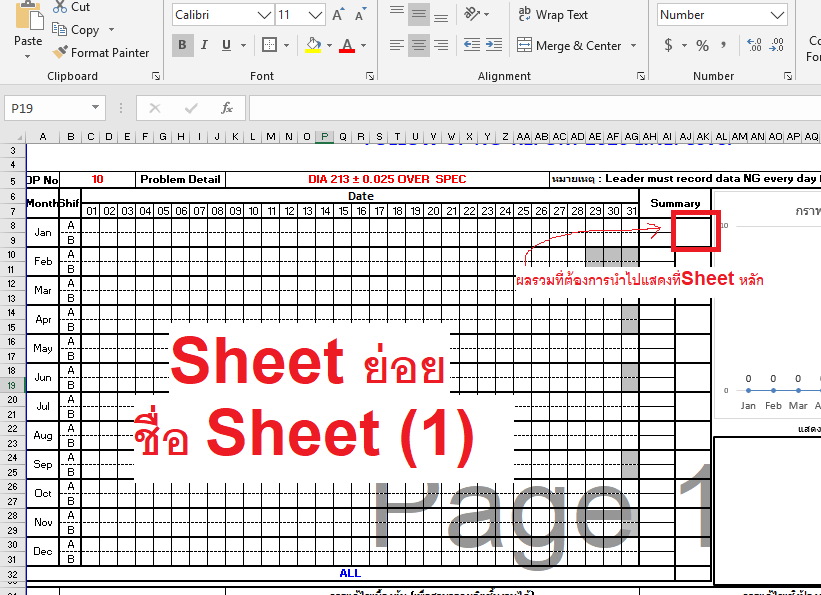Image resolution: width=821 pixels, height=595 pixels.
Task: Open the Clipboard pane launcher
Action: click(156, 76)
